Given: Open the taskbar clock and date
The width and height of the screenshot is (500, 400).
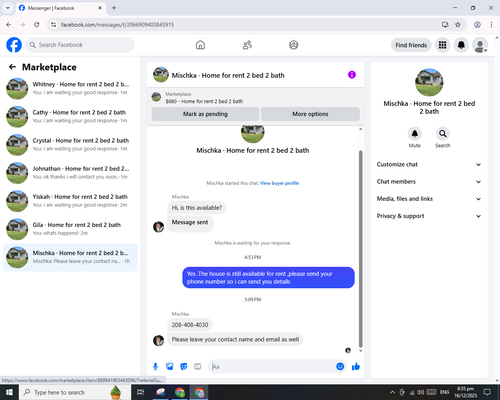Looking at the screenshot, I should point(465,392).
